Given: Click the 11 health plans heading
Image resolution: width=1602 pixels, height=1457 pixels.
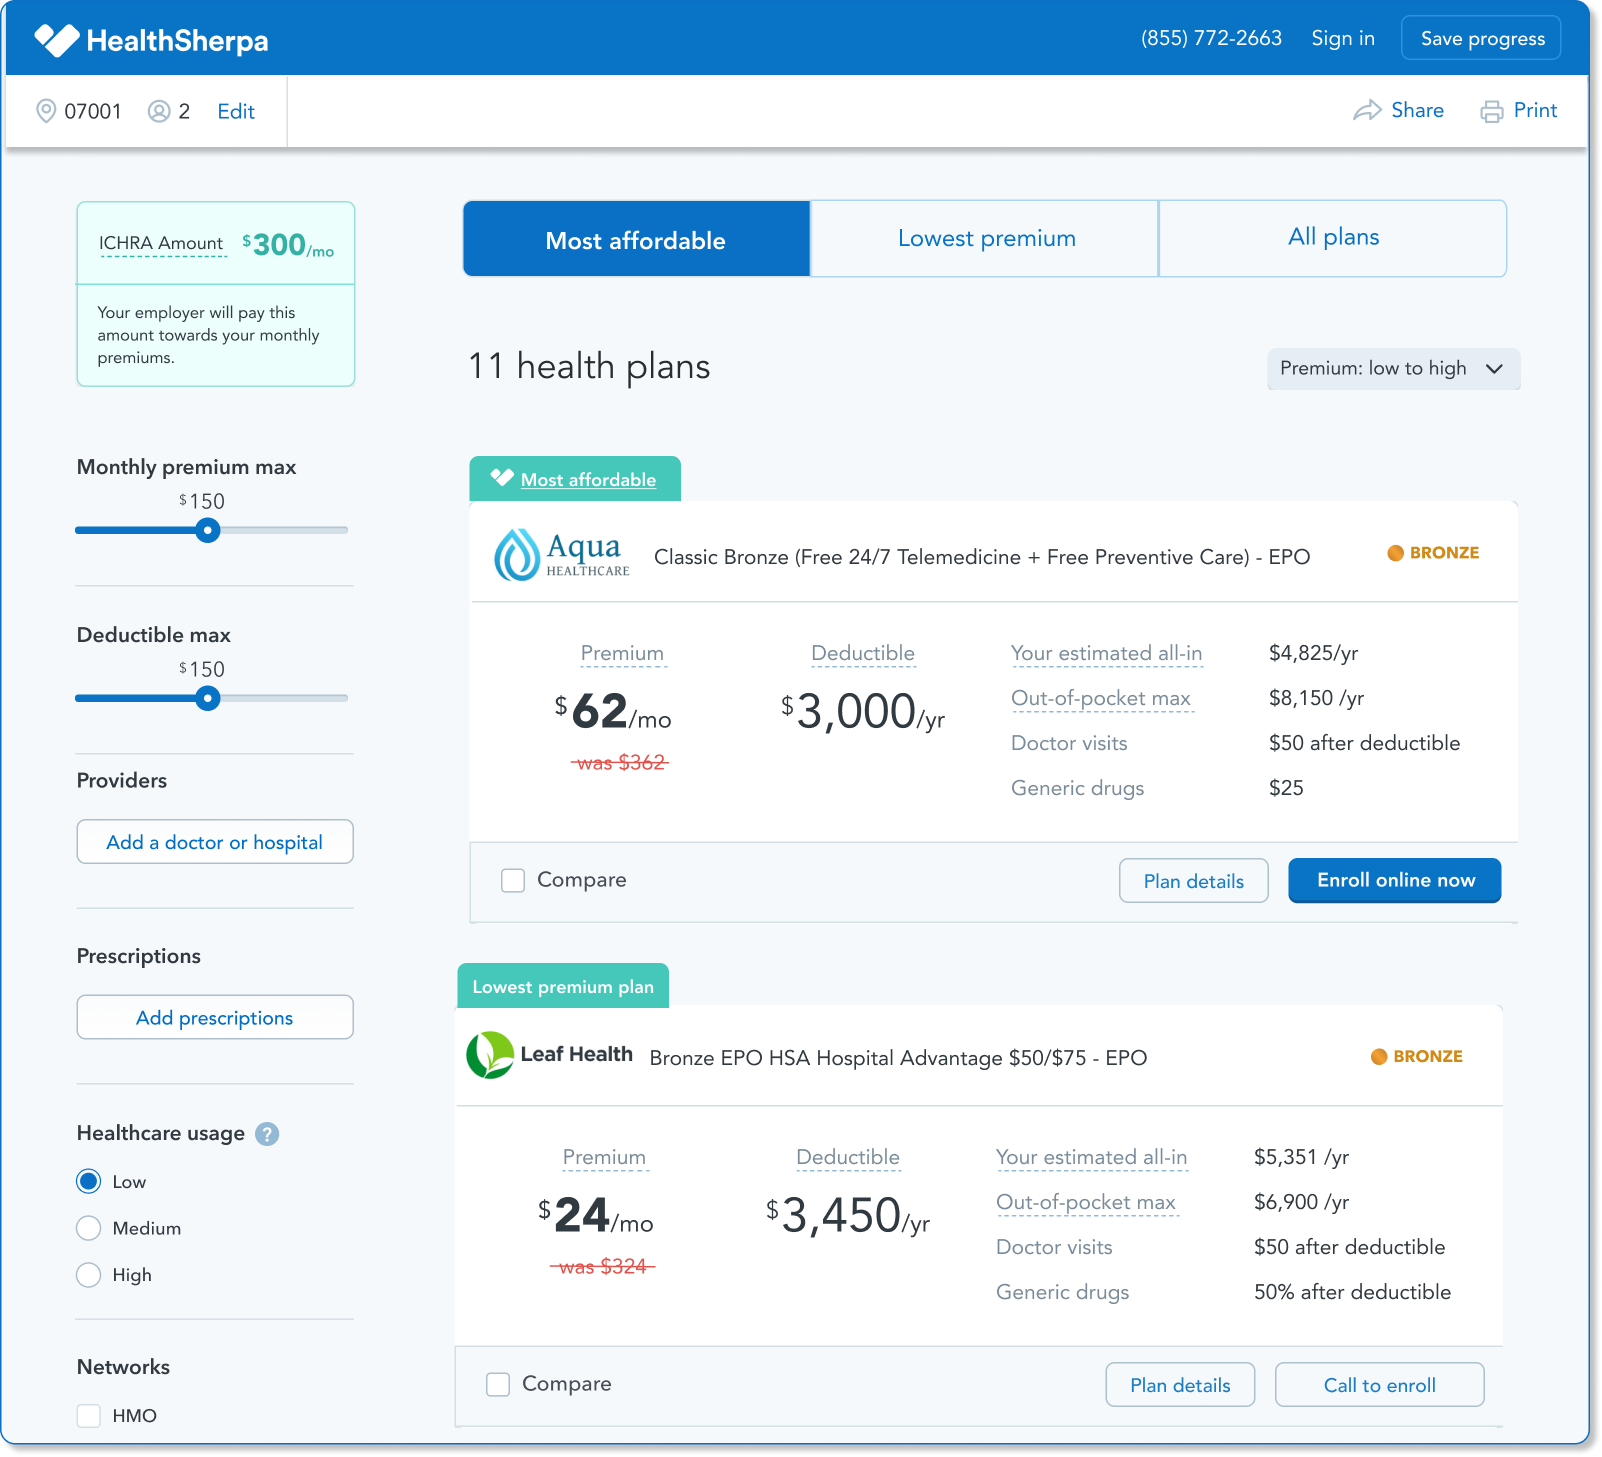Looking at the screenshot, I should pos(589,366).
